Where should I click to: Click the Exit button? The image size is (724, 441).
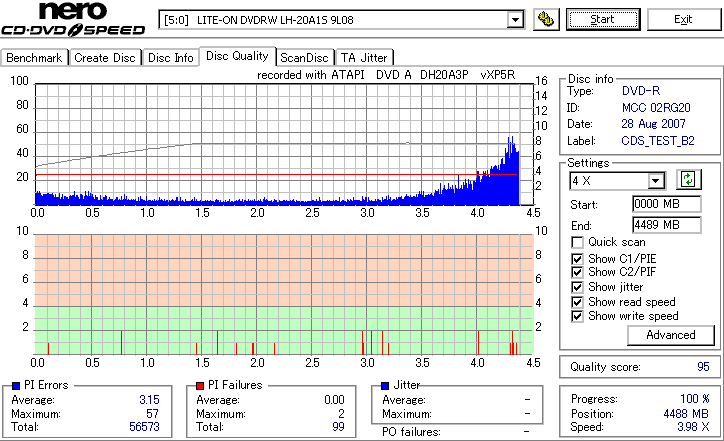[683, 19]
